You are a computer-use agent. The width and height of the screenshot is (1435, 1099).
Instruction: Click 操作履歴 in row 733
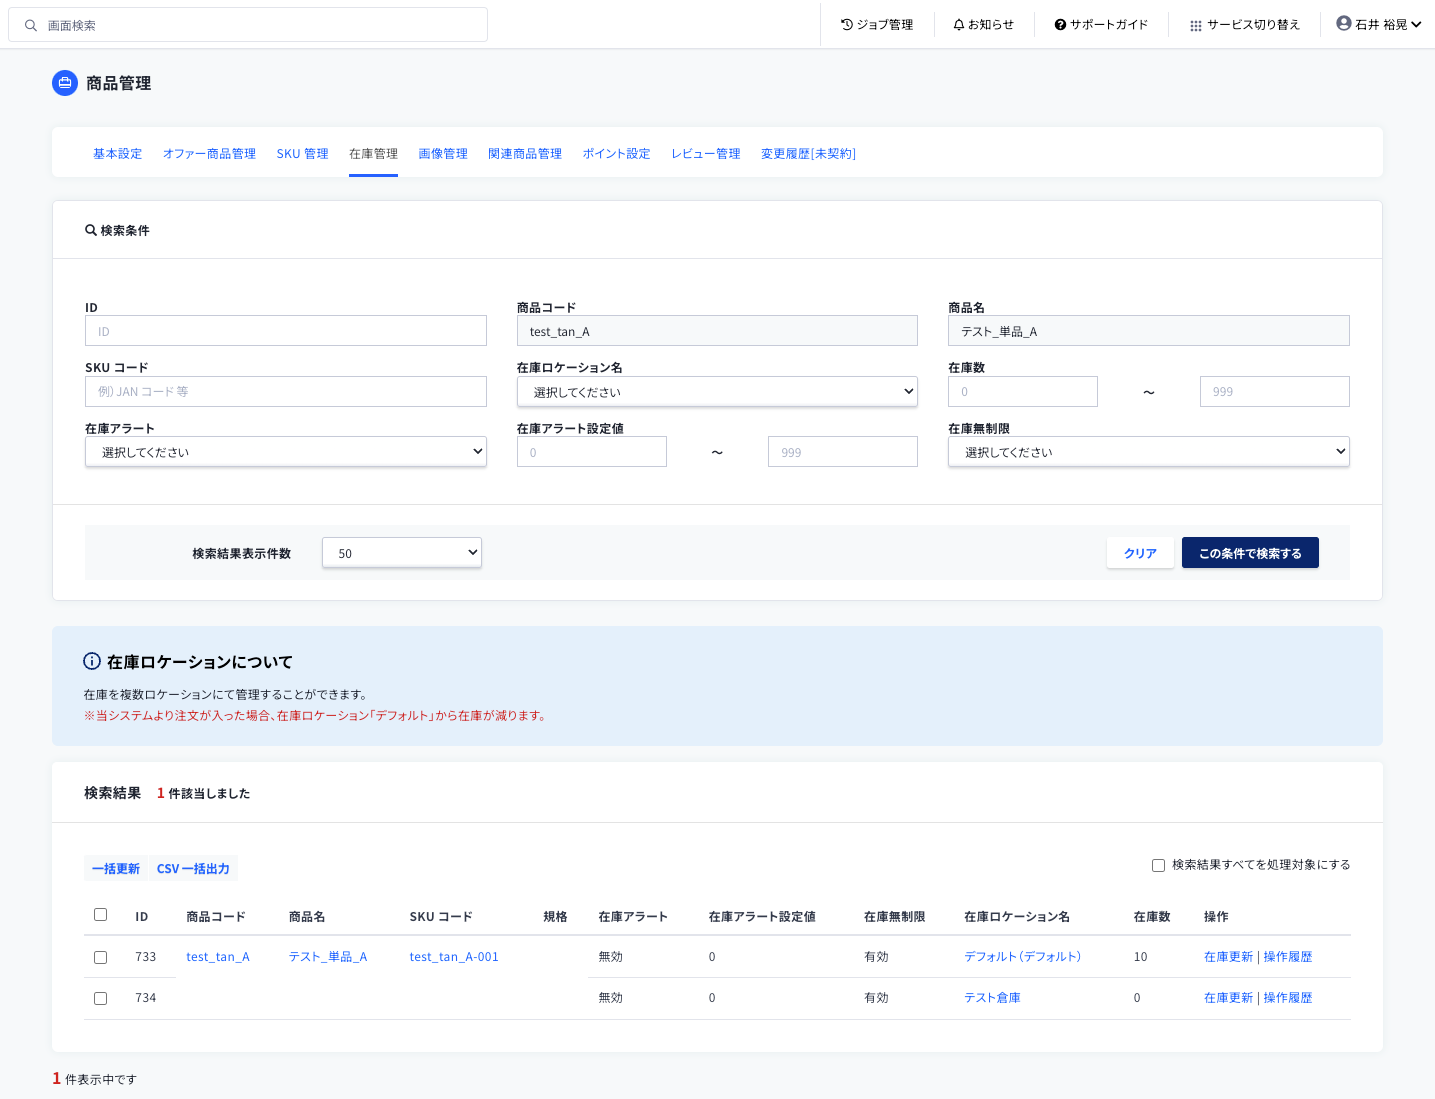1288,957
